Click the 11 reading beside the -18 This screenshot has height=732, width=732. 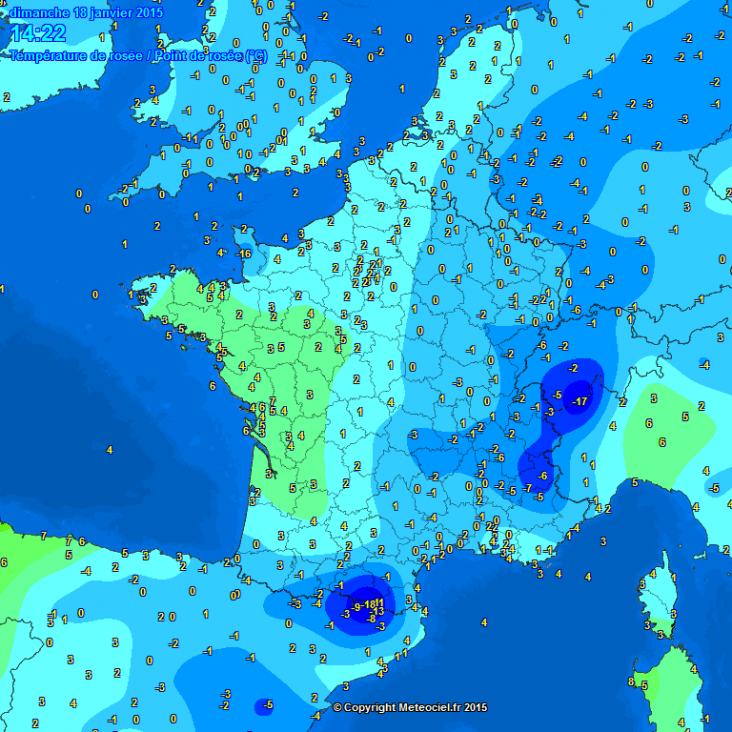click(381, 603)
